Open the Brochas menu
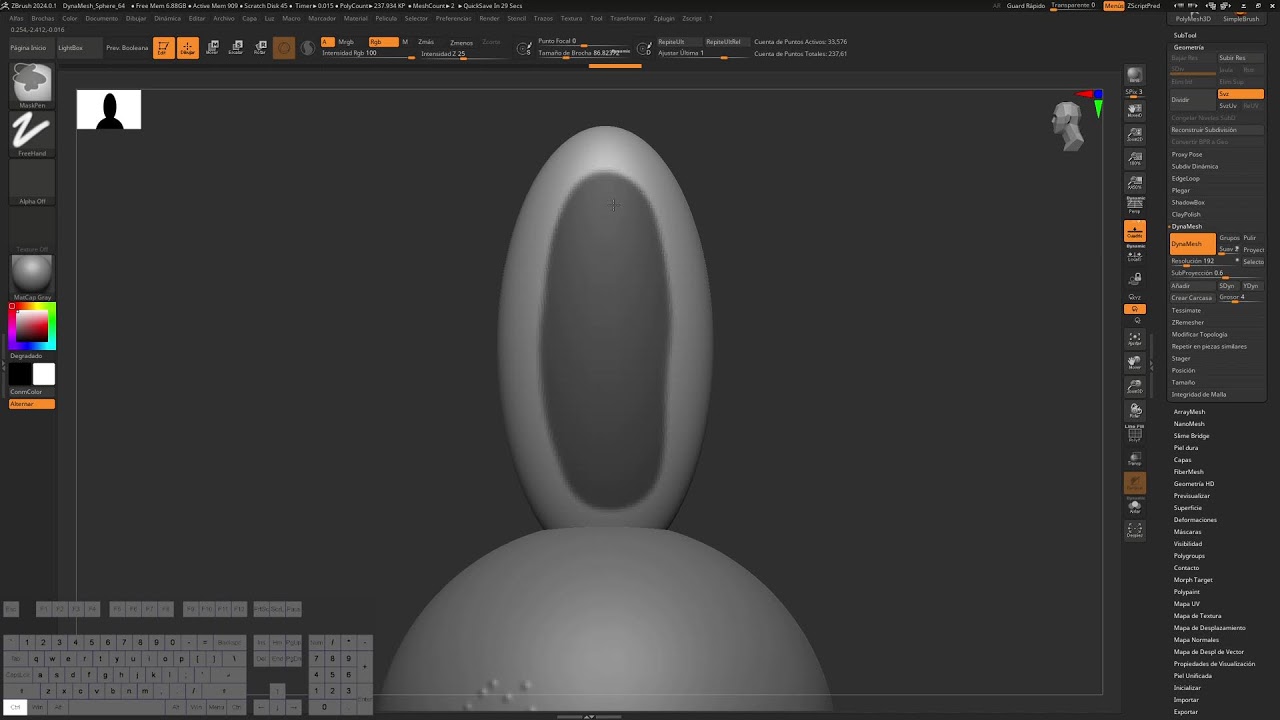 43,18
